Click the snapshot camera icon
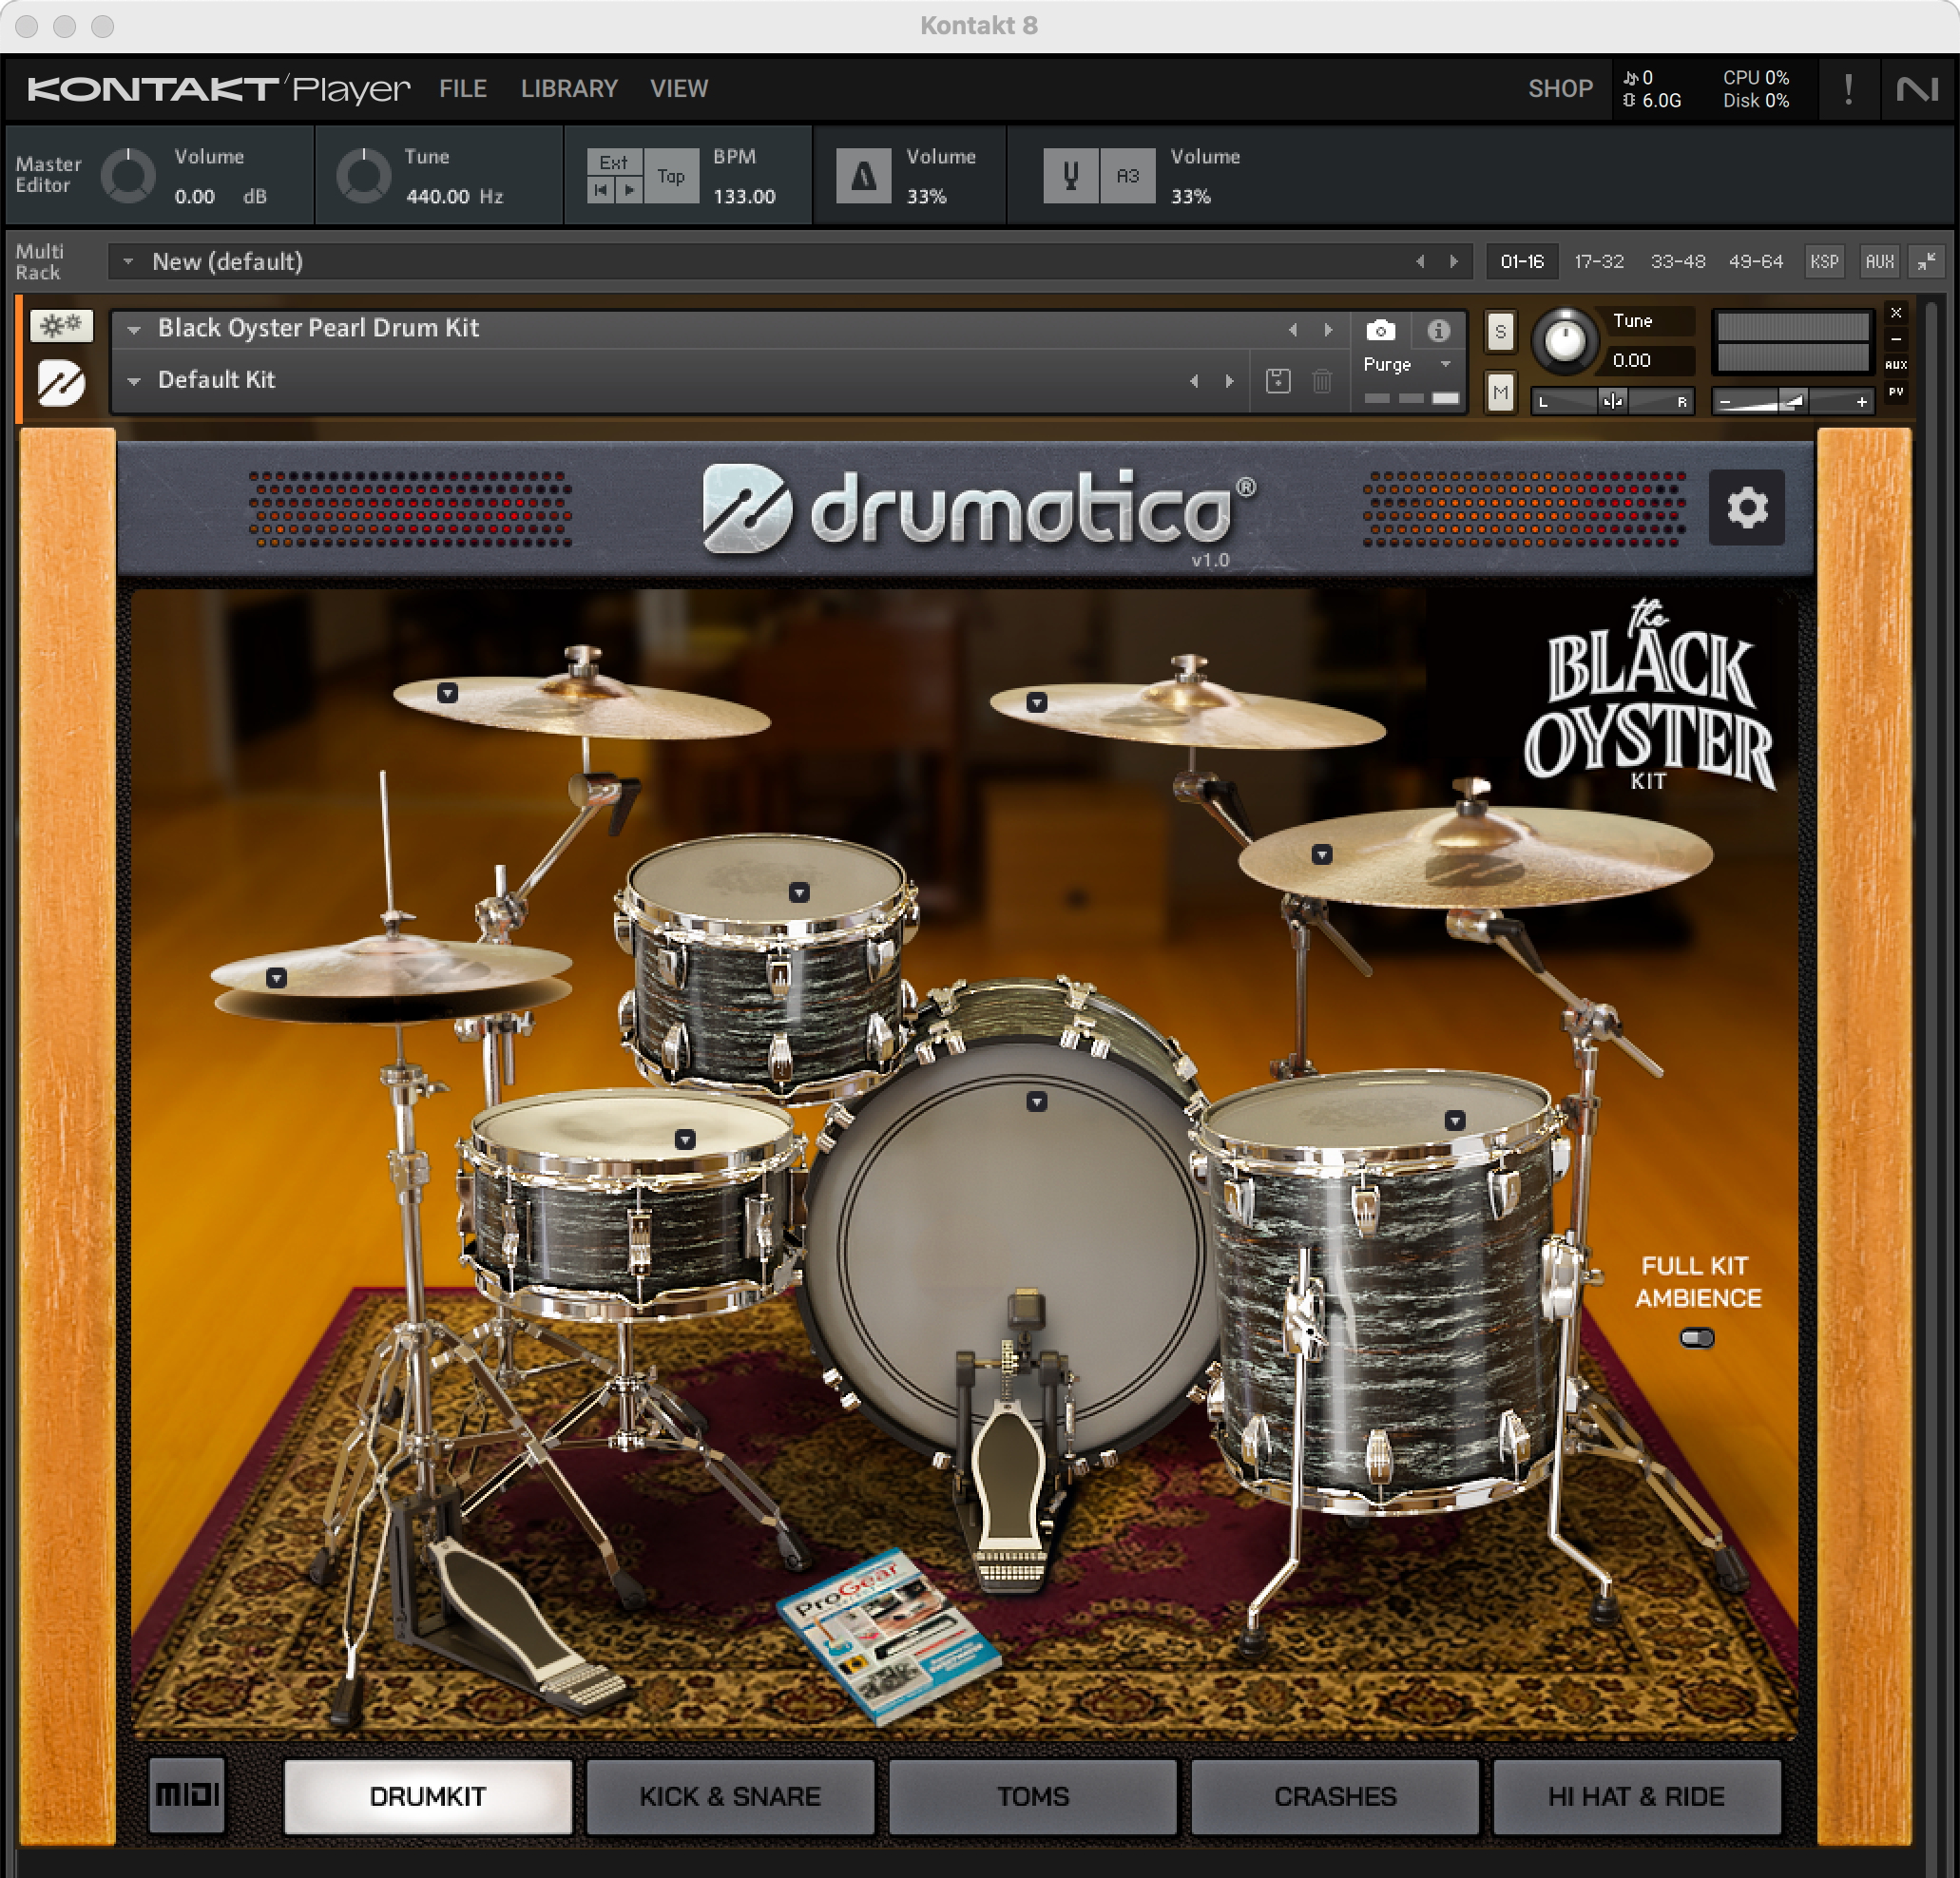The height and width of the screenshot is (1878, 1960). 1380,330
